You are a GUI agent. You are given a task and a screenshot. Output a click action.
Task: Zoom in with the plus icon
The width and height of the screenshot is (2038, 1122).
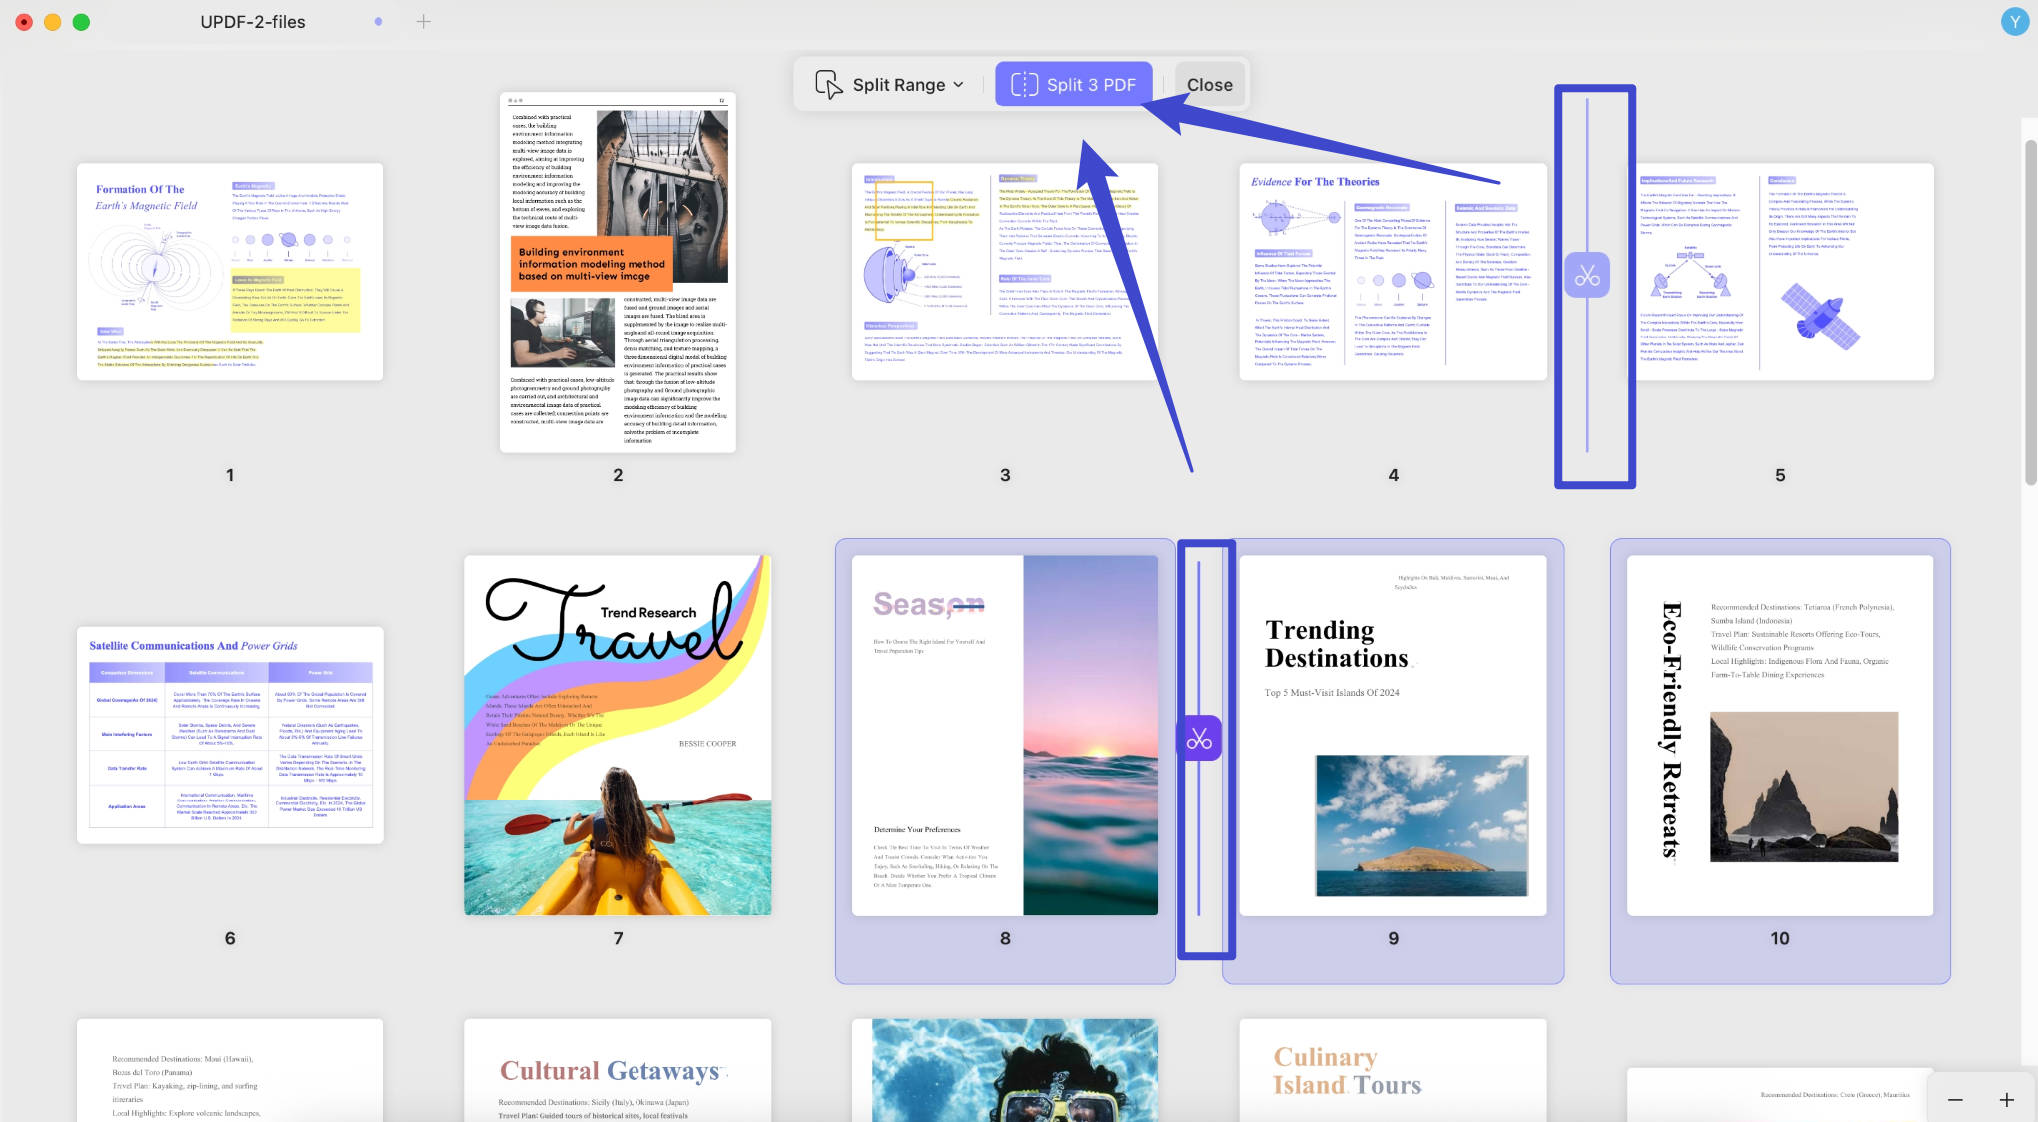[2006, 1100]
